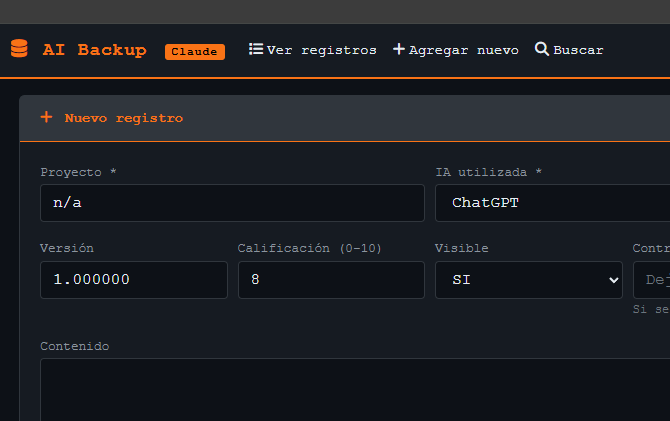
Task: Click the Nuevo registro heading text
Action: pos(124,117)
